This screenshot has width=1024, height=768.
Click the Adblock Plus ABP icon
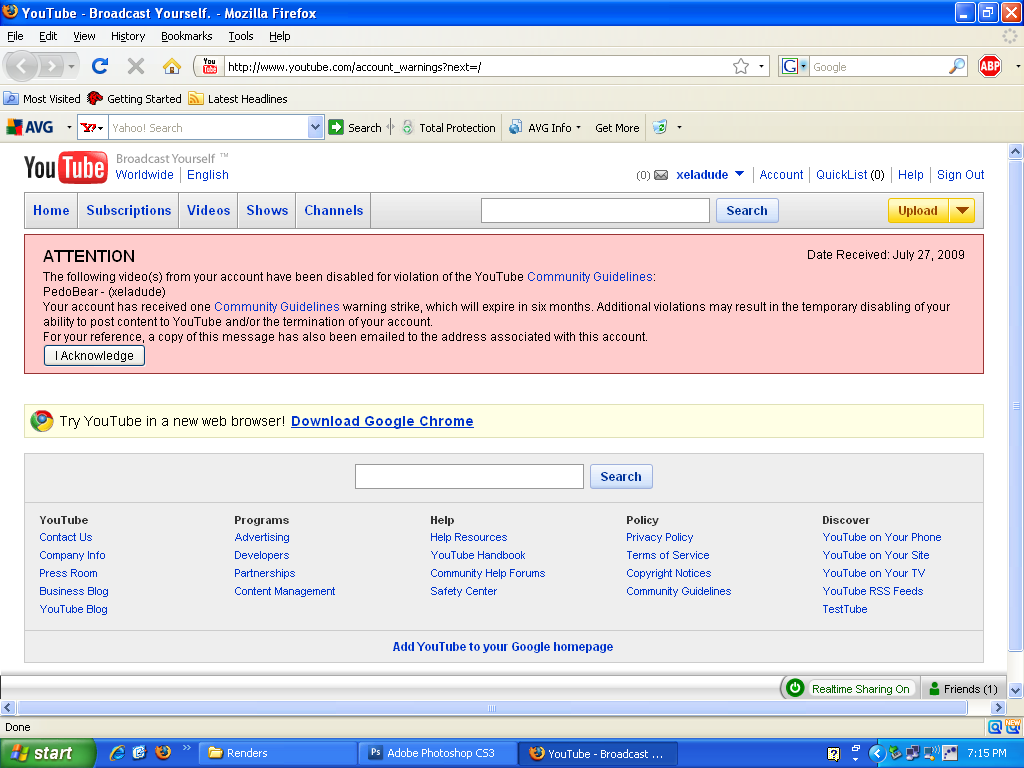click(990, 66)
